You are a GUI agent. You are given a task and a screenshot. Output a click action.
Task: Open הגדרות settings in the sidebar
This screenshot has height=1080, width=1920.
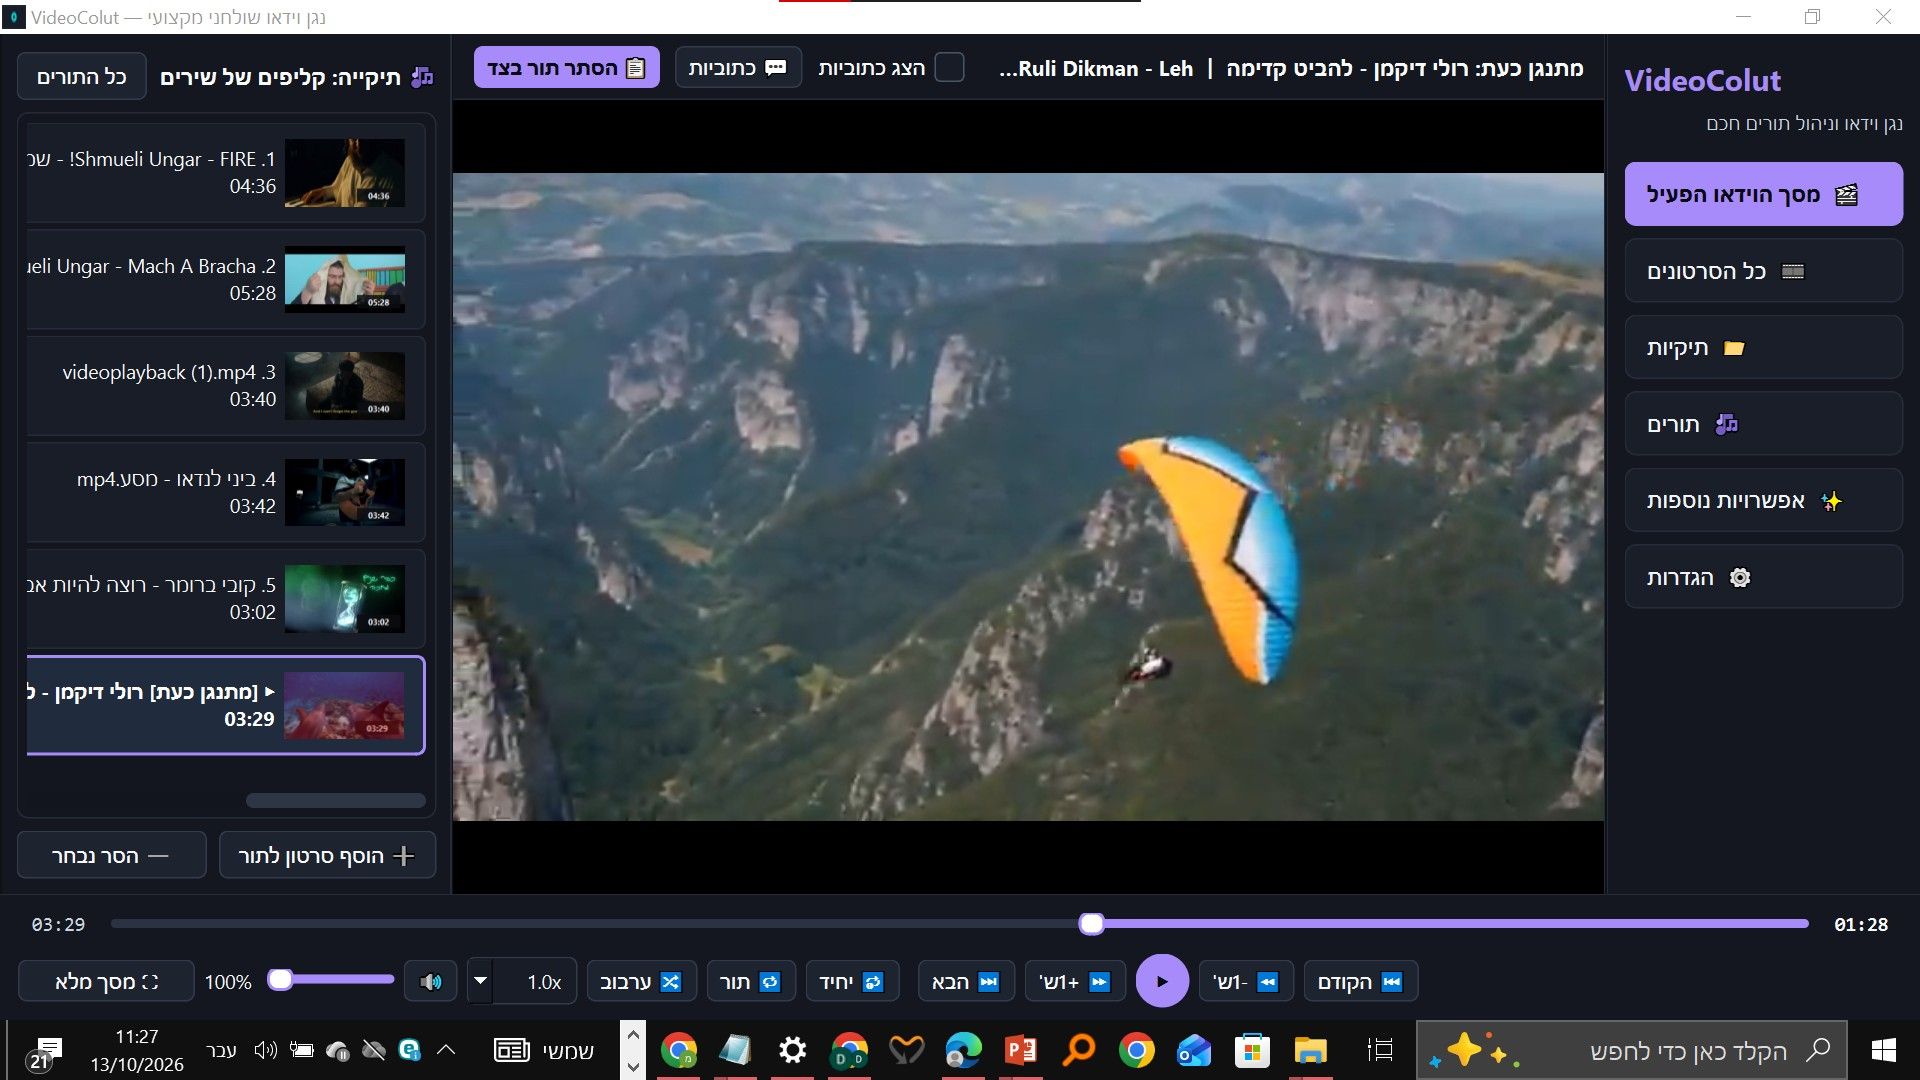tap(1763, 577)
